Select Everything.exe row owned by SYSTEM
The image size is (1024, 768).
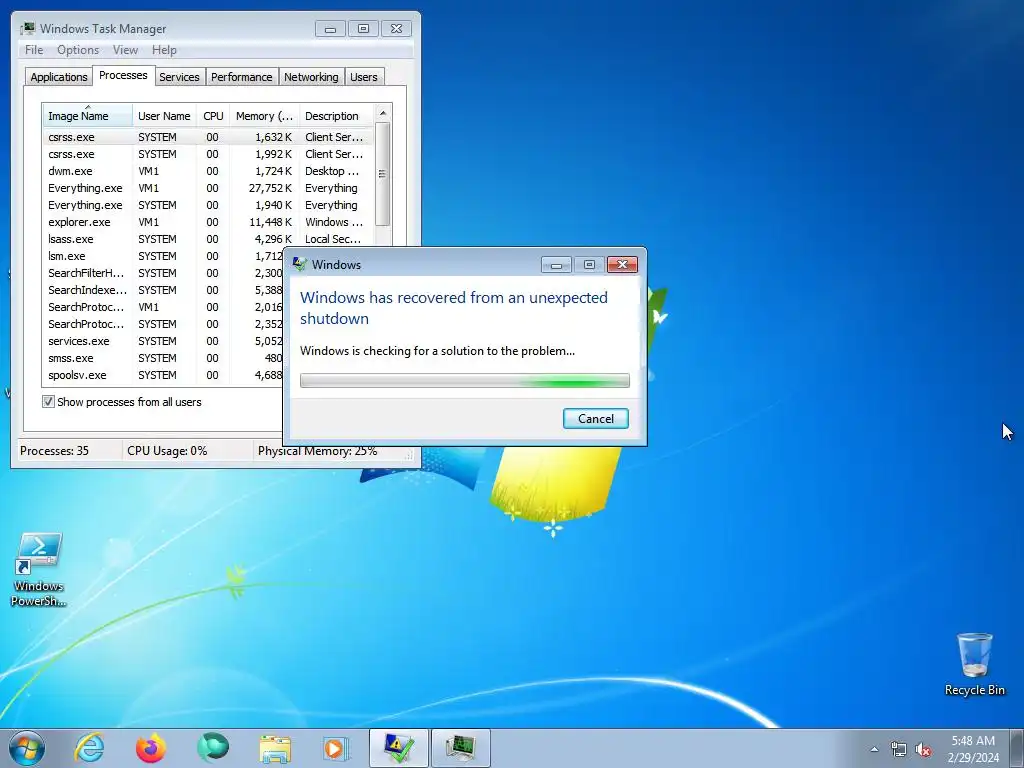click(x=208, y=205)
